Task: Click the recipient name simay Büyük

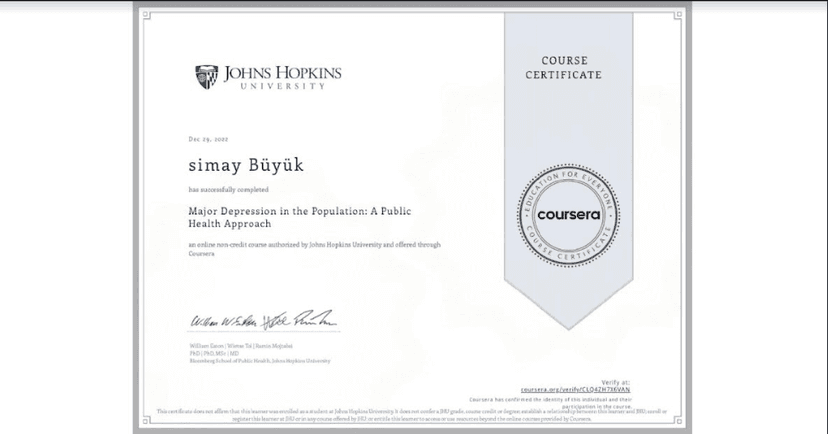Action: coord(235,166)
